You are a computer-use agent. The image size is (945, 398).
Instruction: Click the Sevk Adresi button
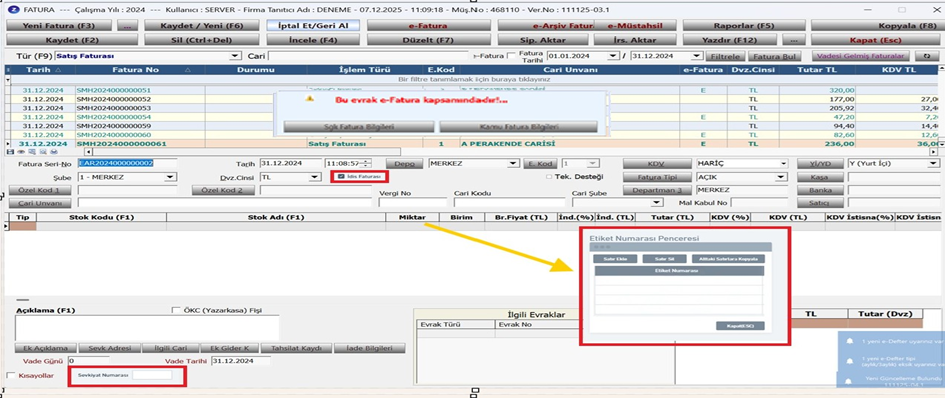[x=110, y=349]
